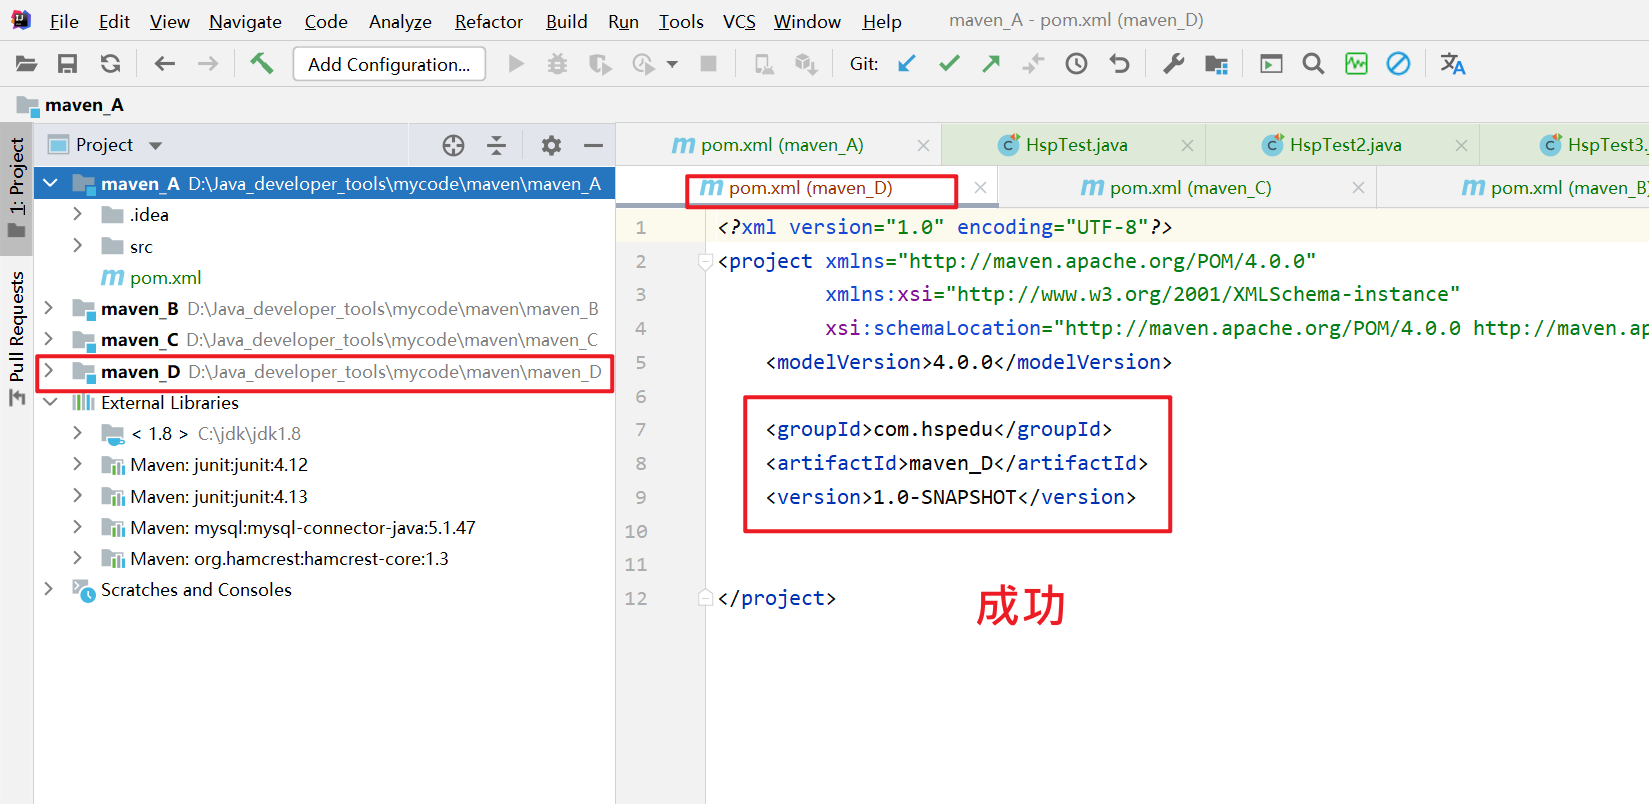Fold project tag at line 2 gutter
Image resolution: width=1649 pixels, height=804 pixels.
[x=705, y=262]
